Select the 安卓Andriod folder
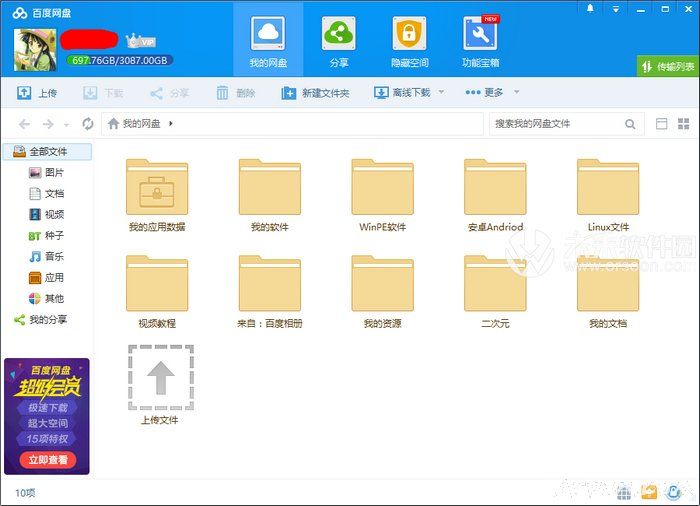The image size is (700, 506). [495, 195]
